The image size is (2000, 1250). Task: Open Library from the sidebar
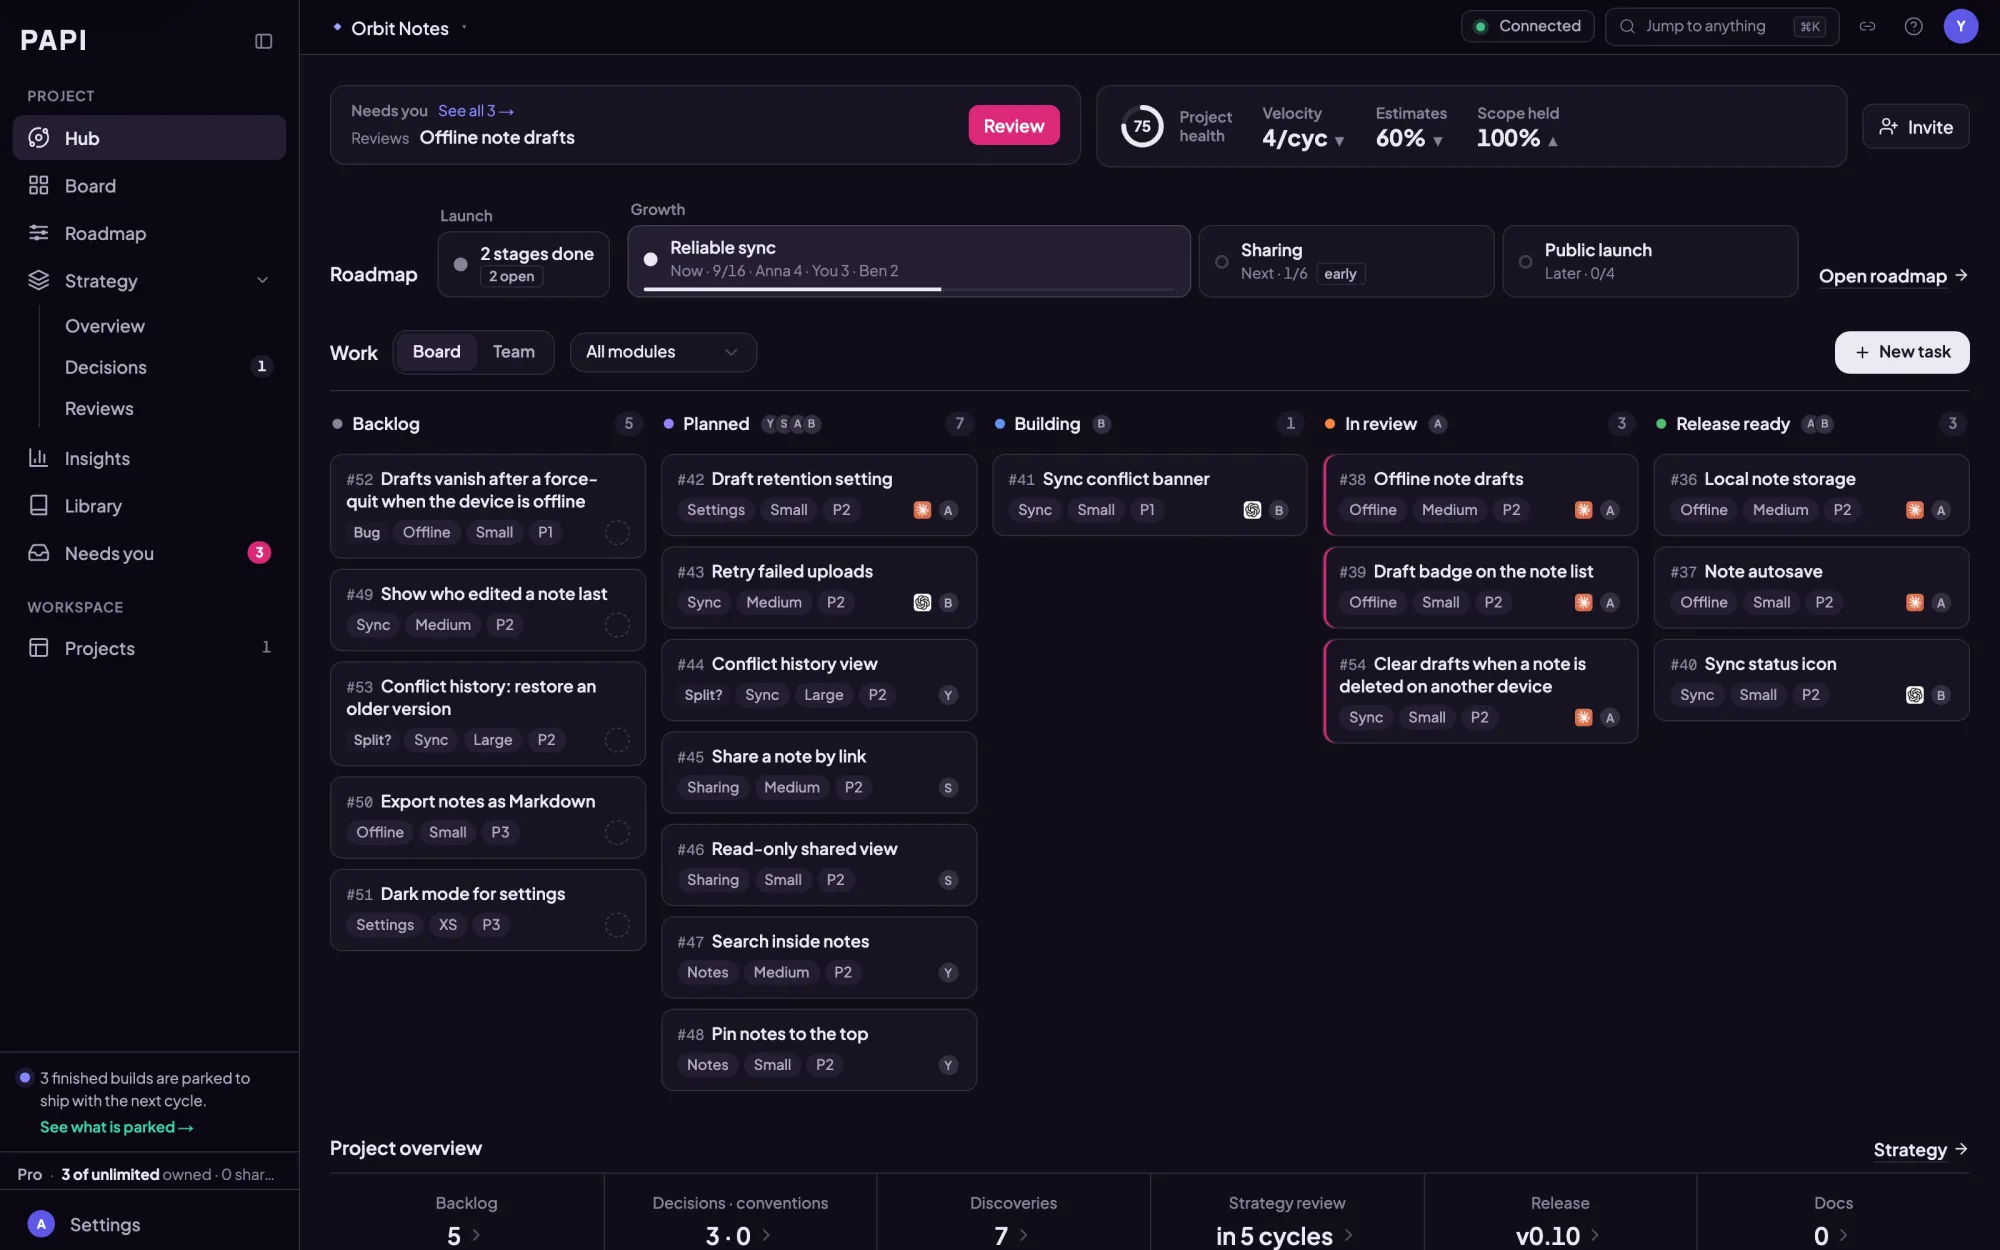click(149, 506)
